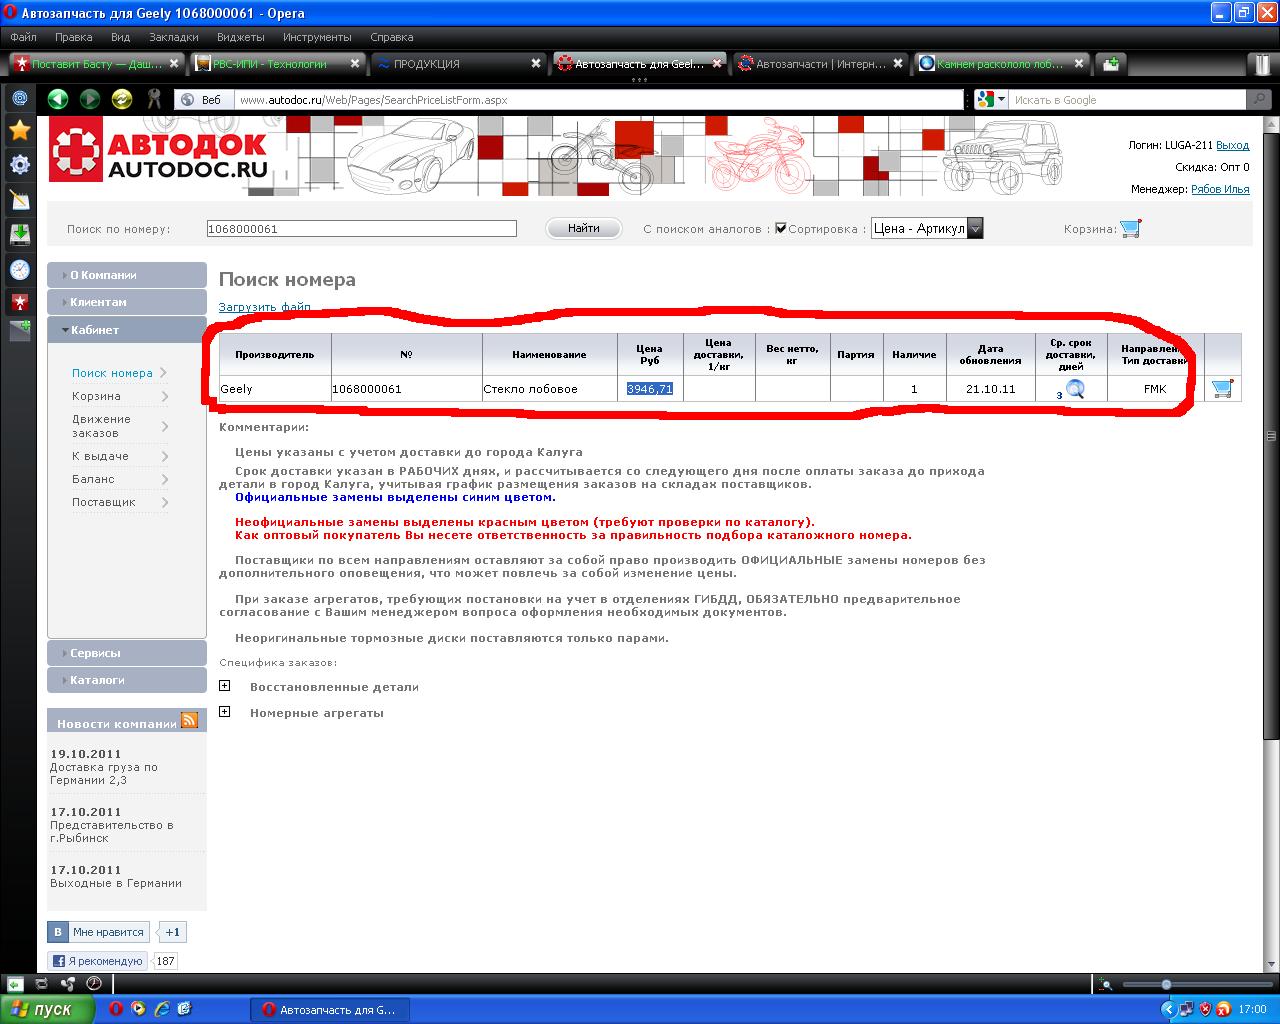The image size is (1280, 1024).
Task: Click the Загрузить файл link
Action: (265, 307)
